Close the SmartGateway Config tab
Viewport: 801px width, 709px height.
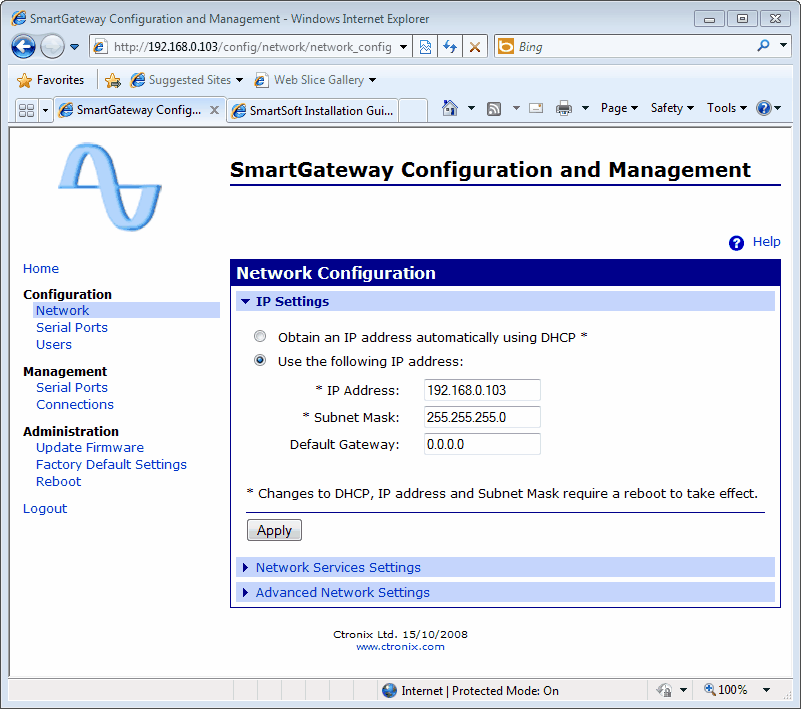[215, 110]
